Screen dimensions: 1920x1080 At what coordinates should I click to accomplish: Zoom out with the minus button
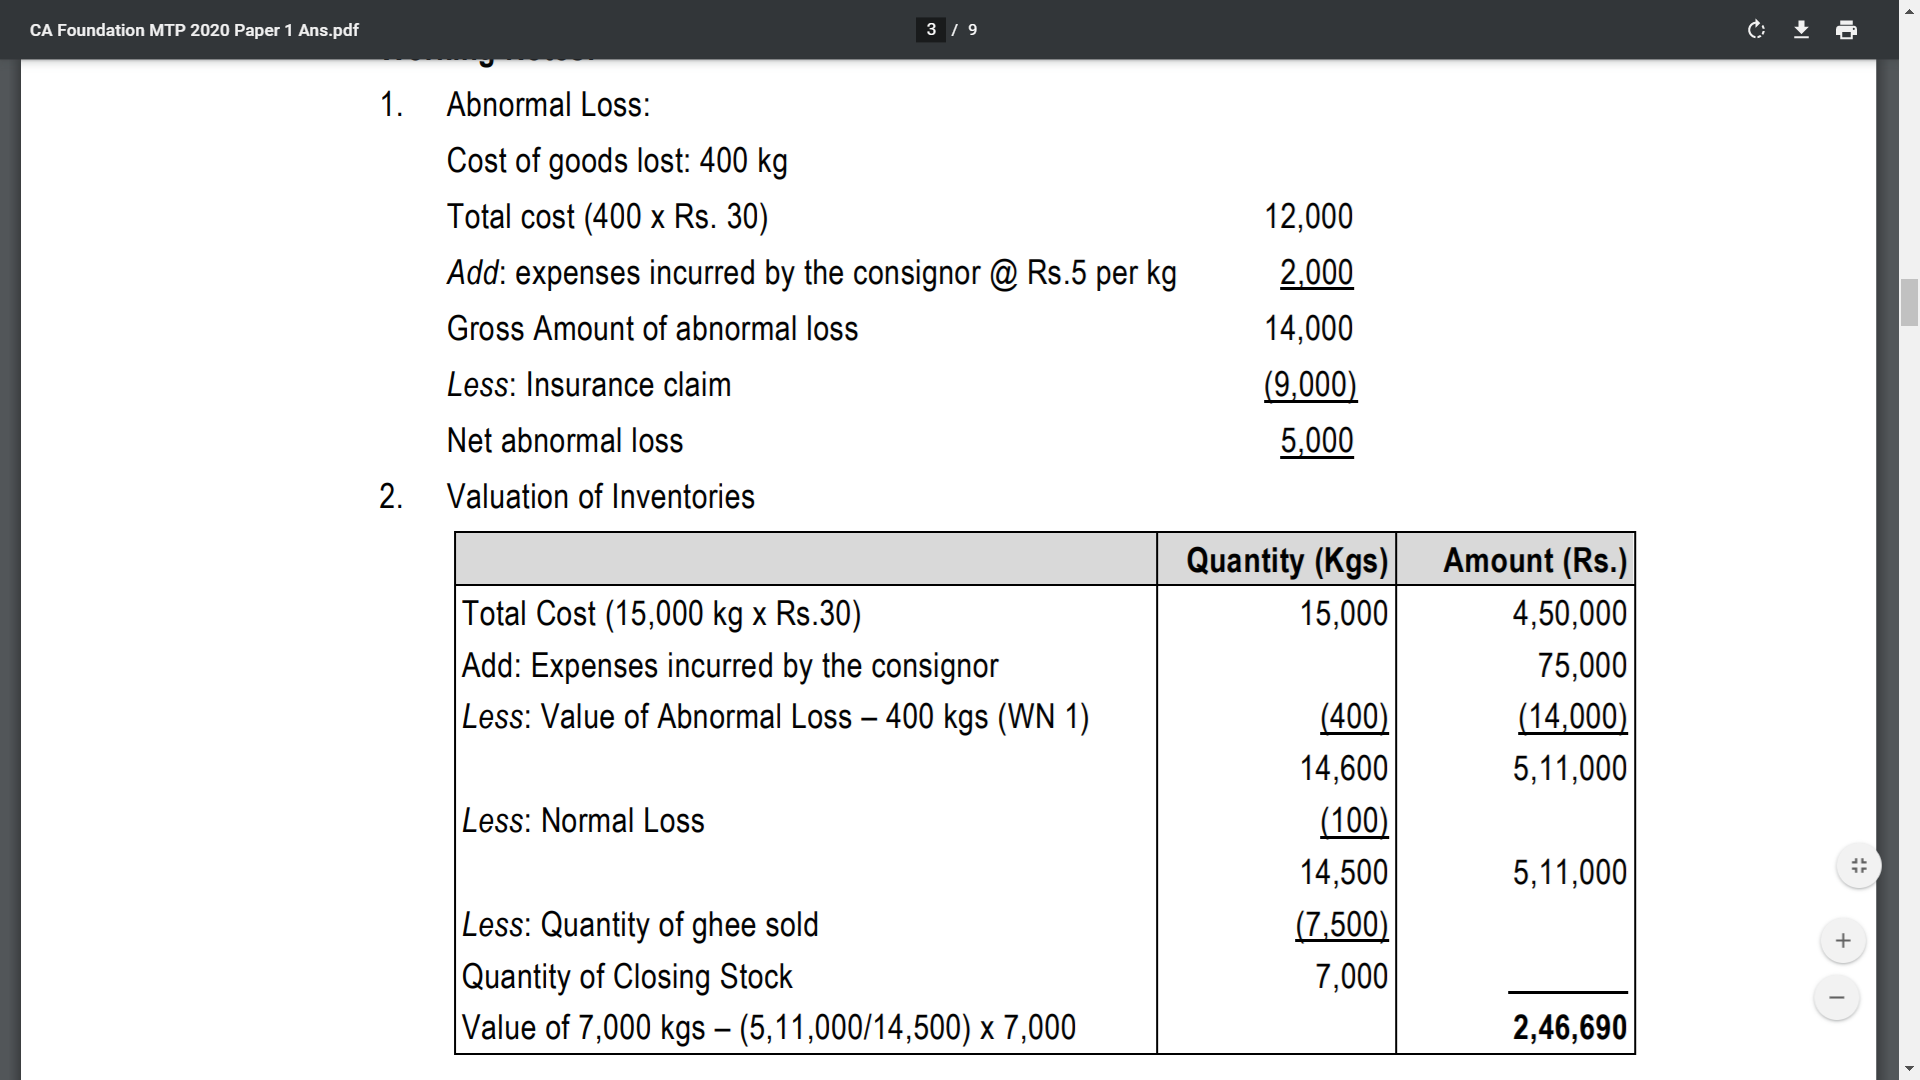pos(1836,998)
